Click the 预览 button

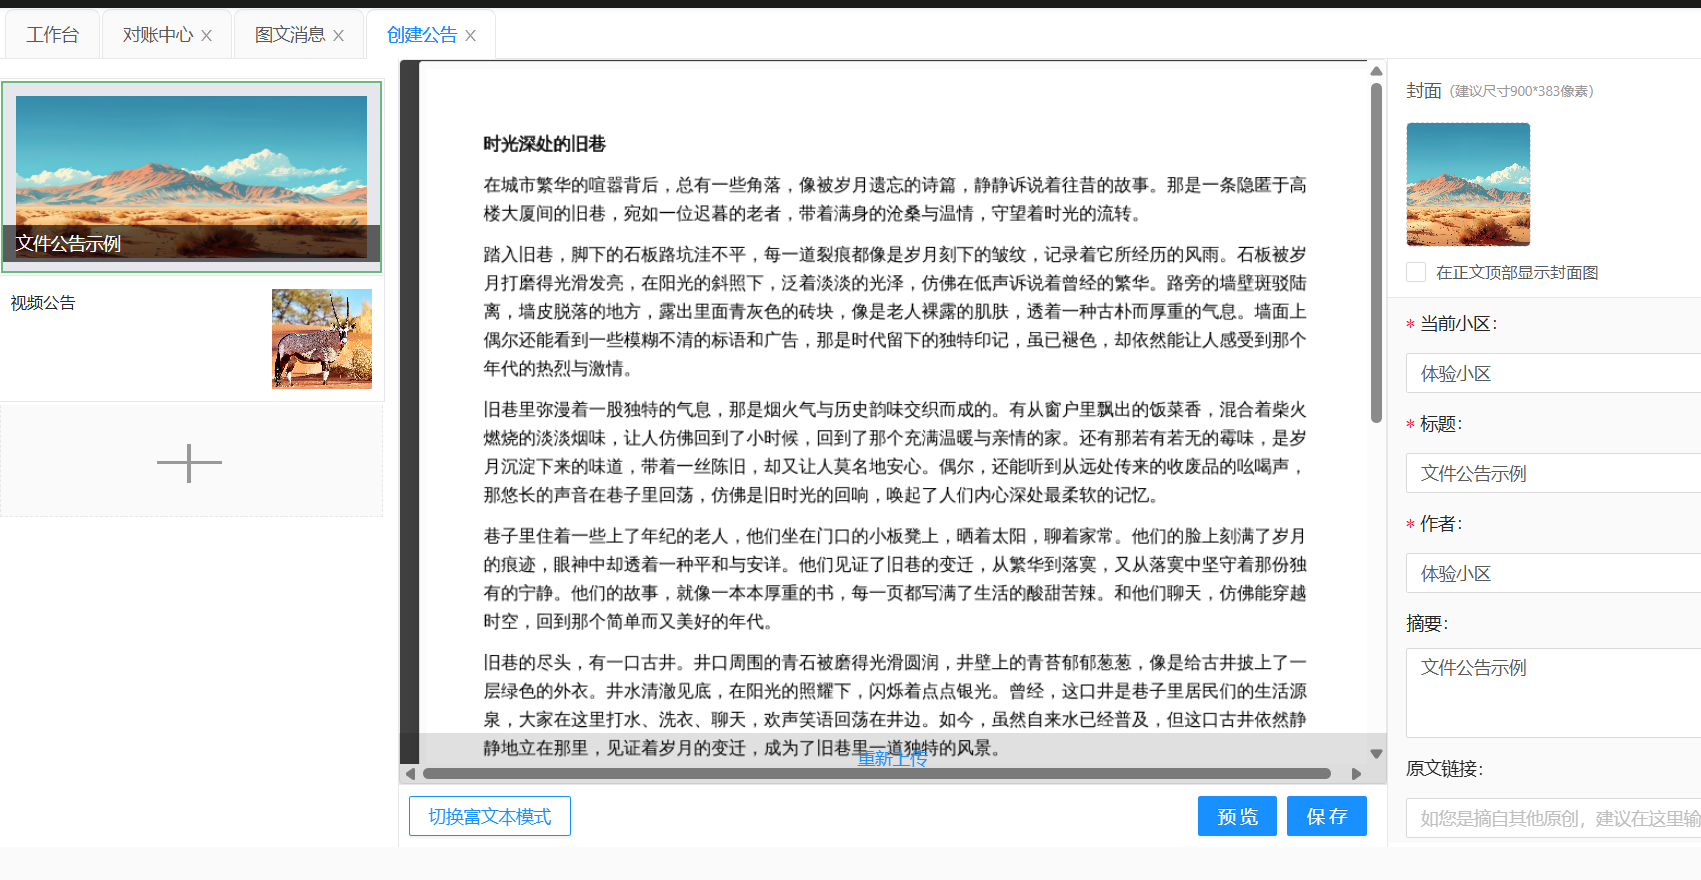click(x=1237, y=816)
